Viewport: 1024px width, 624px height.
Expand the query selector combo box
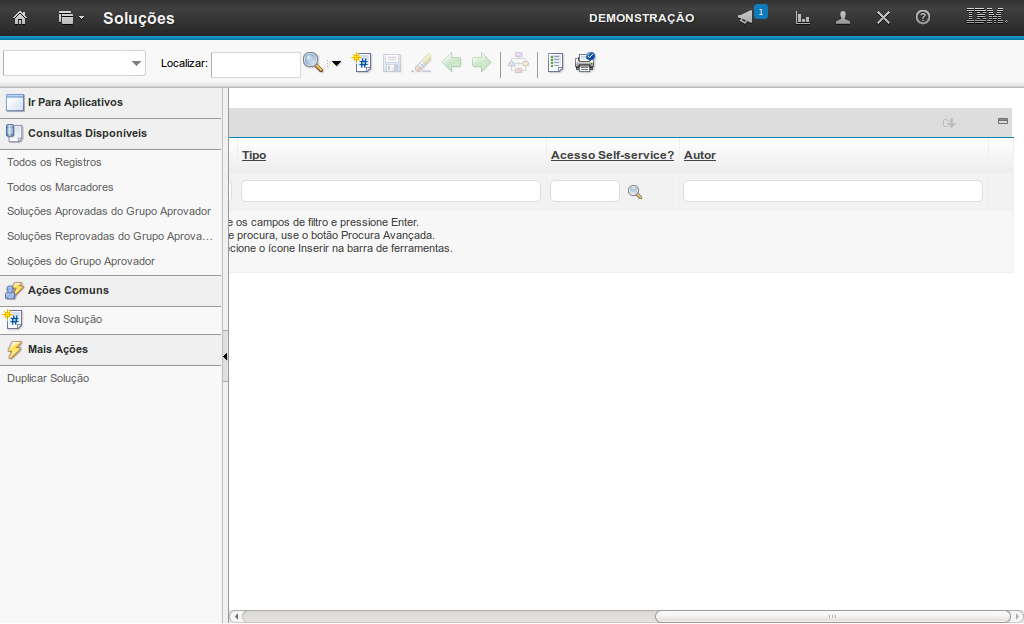pos(136,64)
